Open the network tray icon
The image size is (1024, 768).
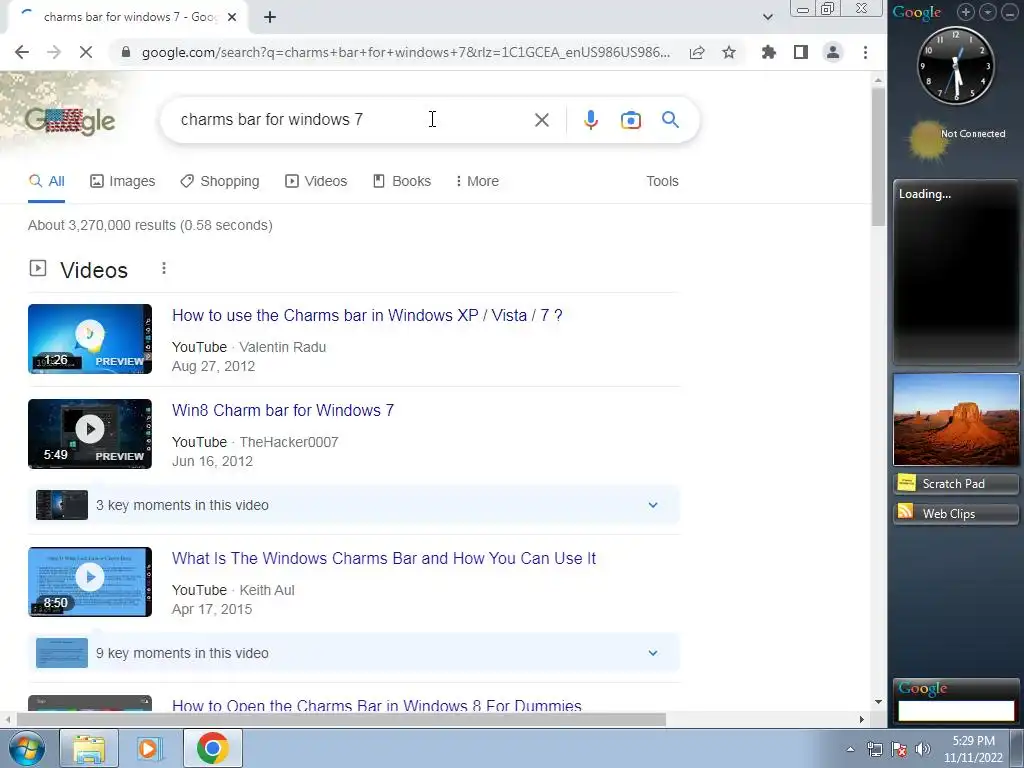coord(874,749)
